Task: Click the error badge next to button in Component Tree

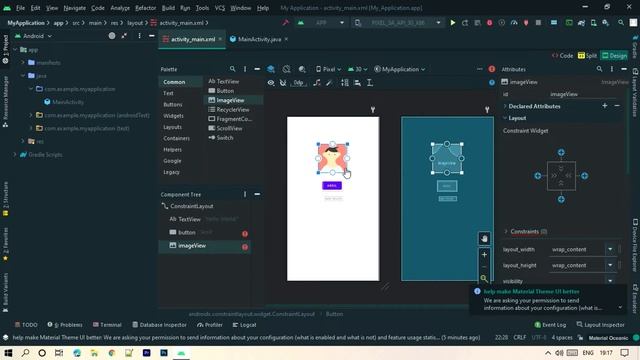Action: (x=245, y=233)
